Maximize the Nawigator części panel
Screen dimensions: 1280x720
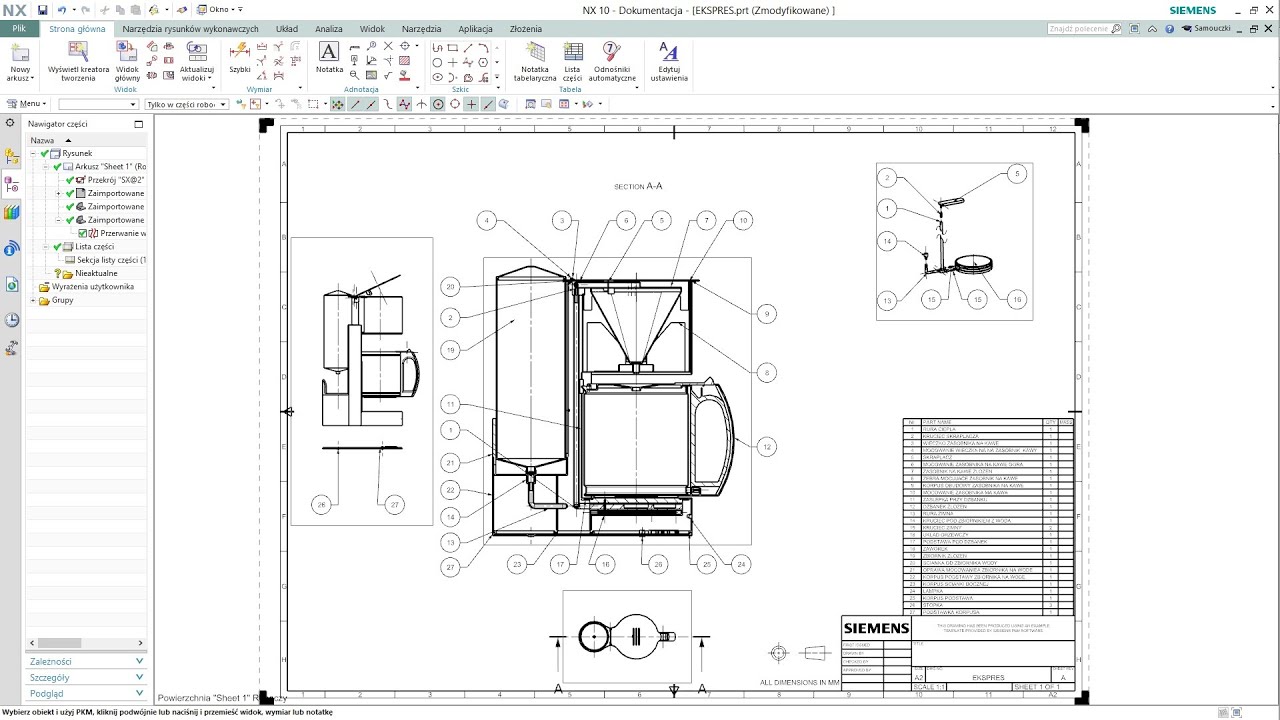coord(140,124)
